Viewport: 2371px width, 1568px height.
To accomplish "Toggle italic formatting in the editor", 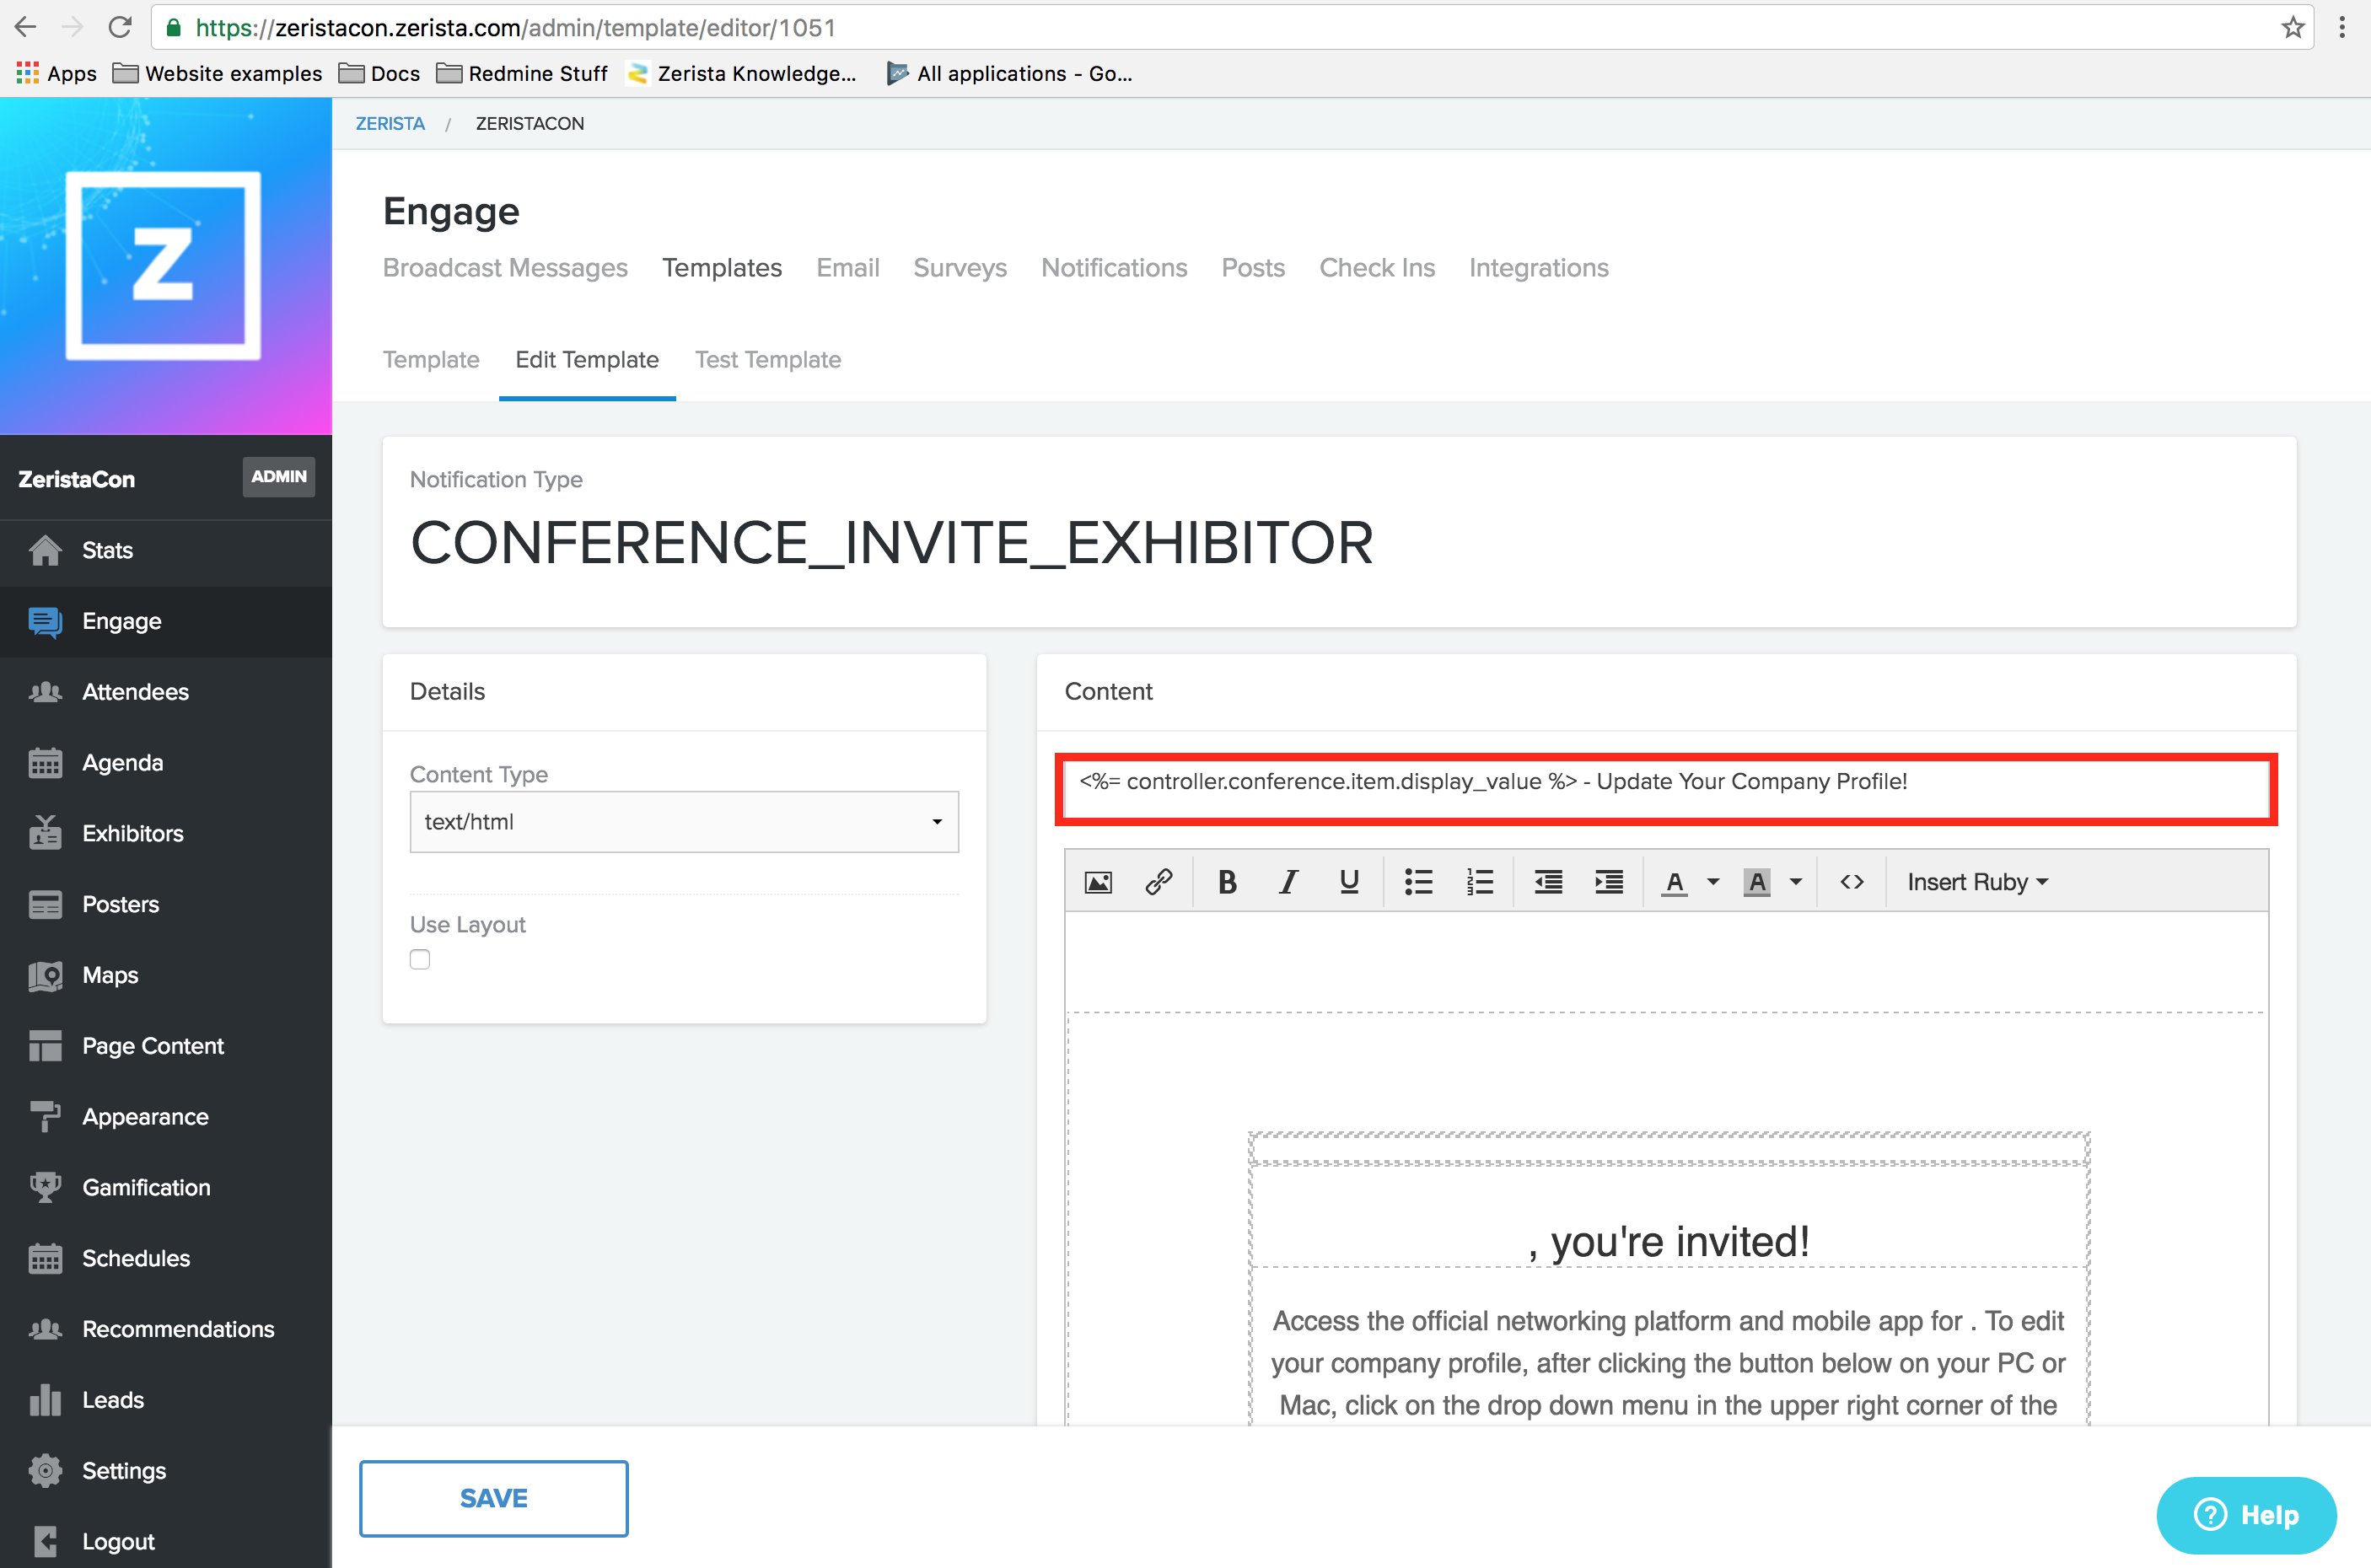I will click(x=1288, y=882).
